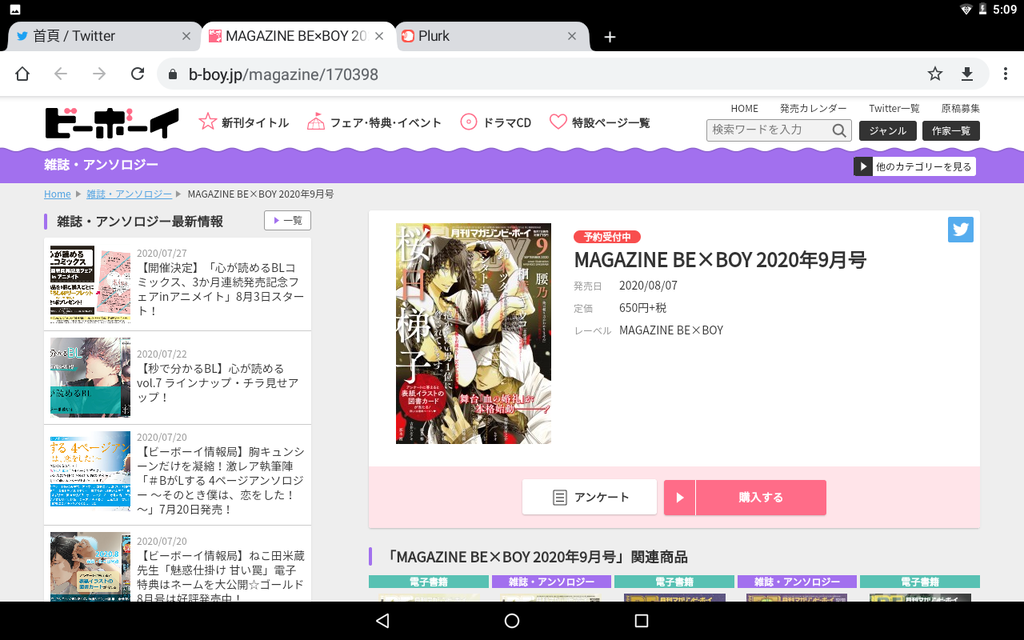
Task: Open a new tab with plus icon
Action: click(610, 37)
